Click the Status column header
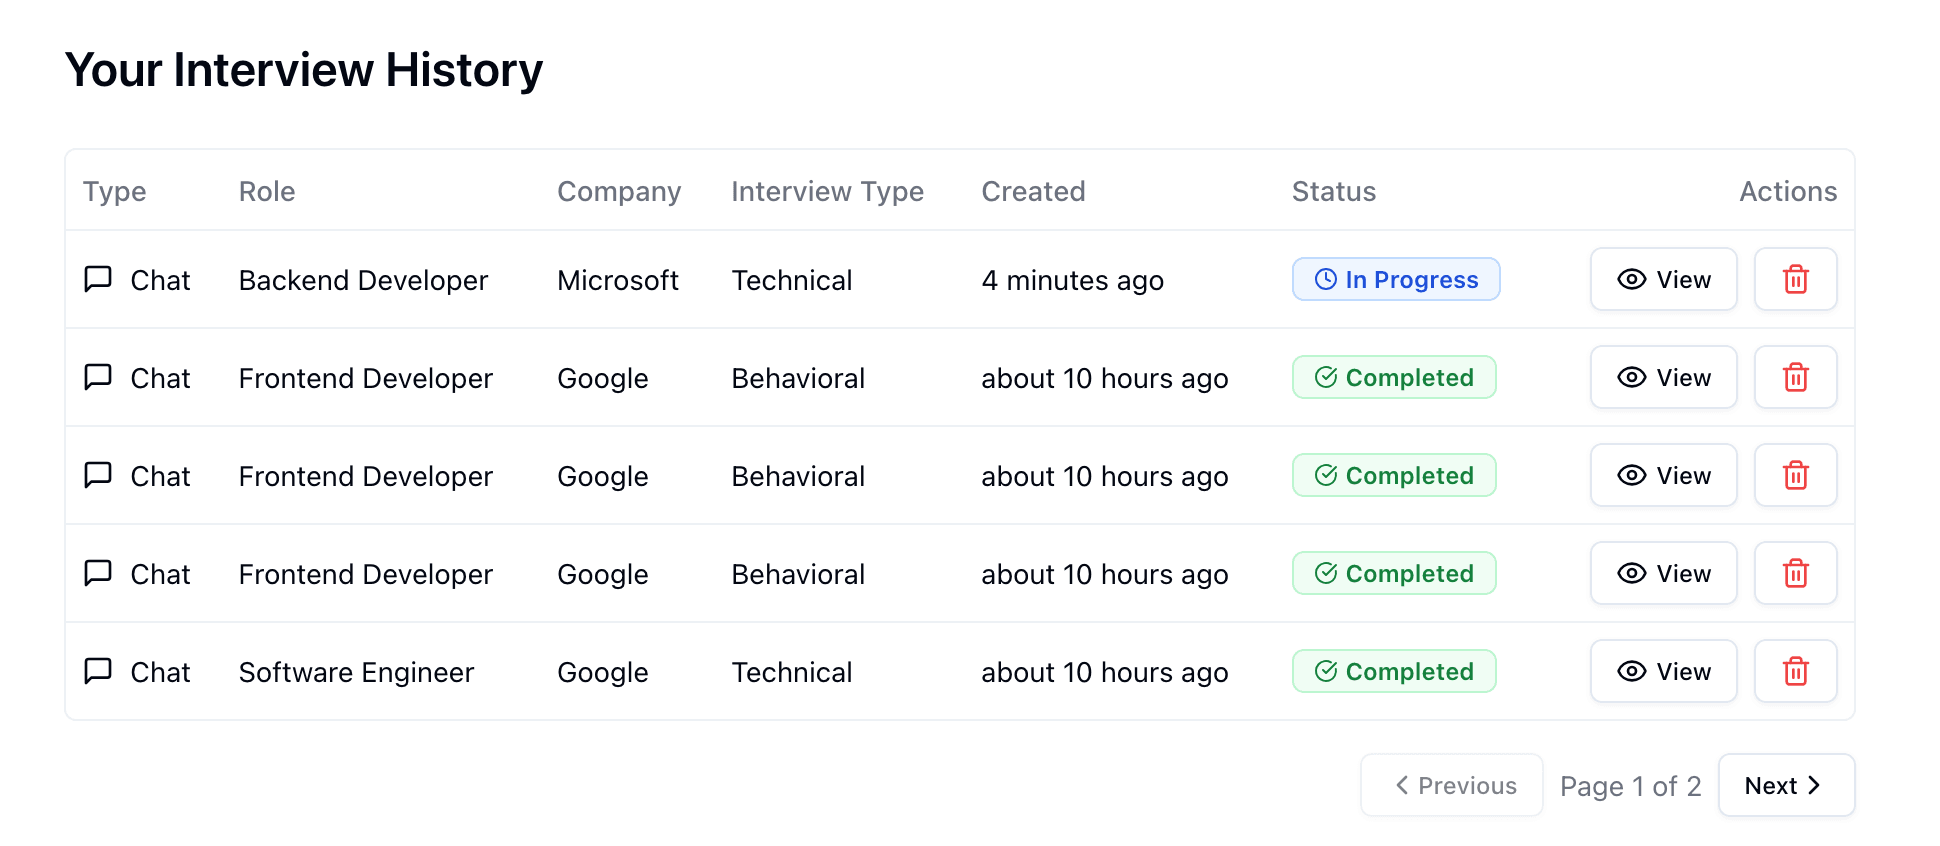This screenshot has width=1940, height=846. (1334, 191)
